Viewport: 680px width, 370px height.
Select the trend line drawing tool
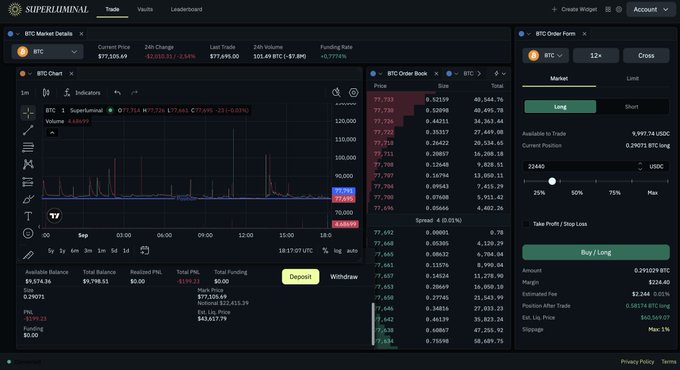(28, 130)
